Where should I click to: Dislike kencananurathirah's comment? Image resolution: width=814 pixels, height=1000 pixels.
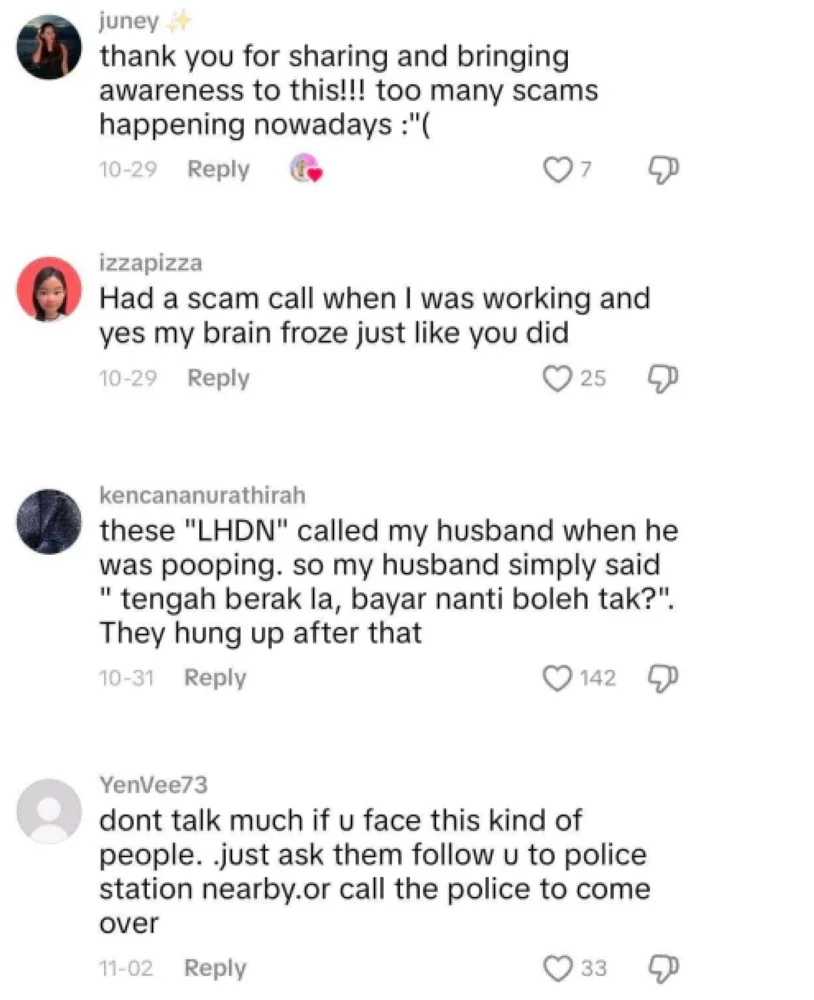click(x=663, y=678)
